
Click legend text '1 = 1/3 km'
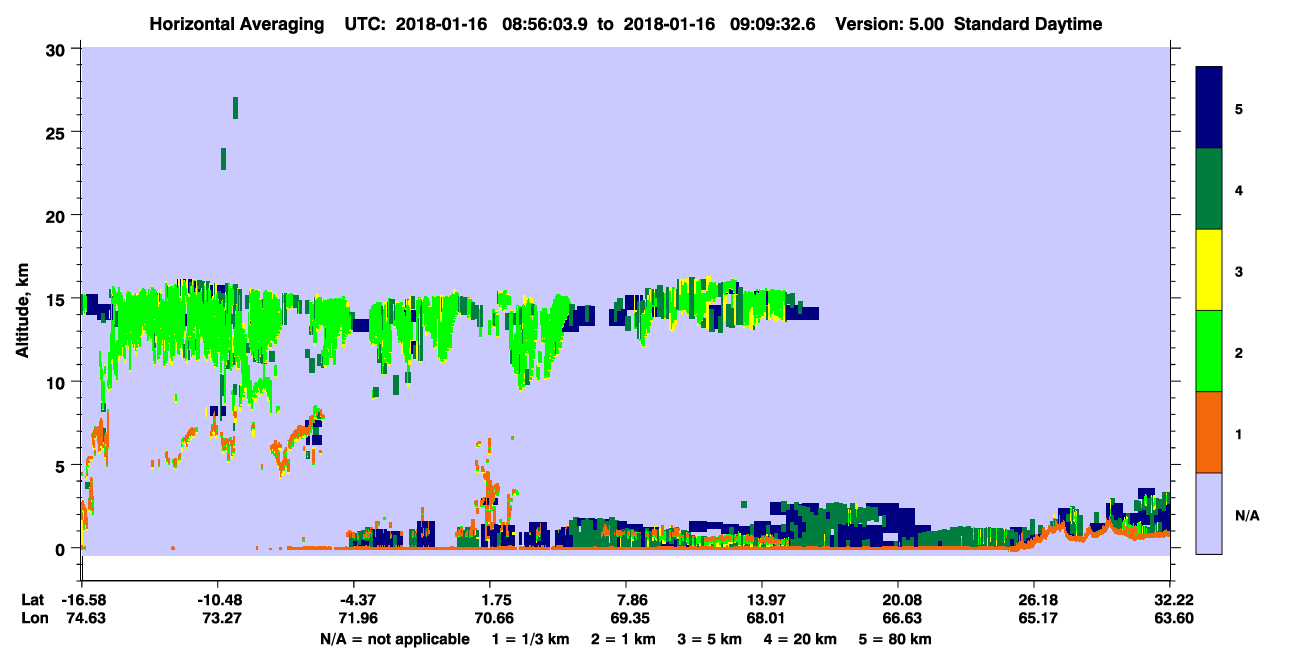533,639
